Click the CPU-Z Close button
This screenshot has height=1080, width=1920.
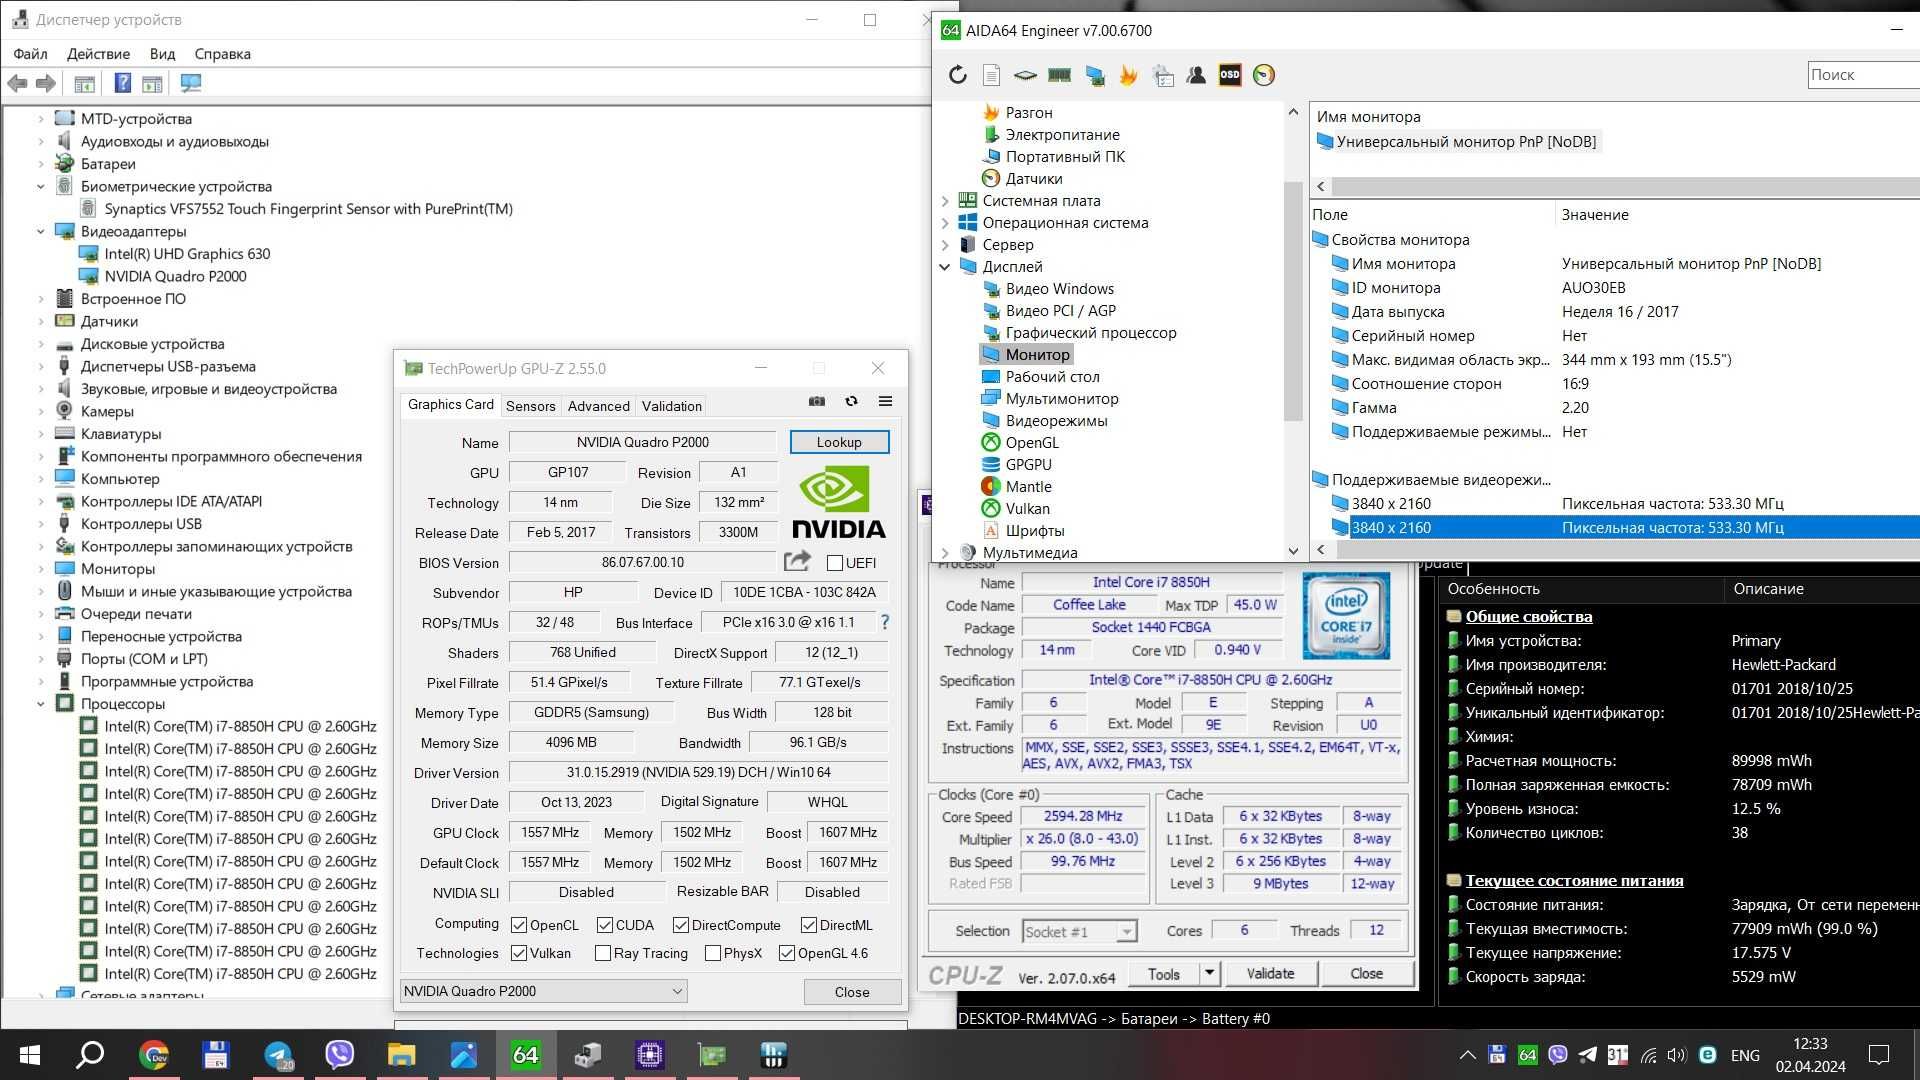(1367, 973)
